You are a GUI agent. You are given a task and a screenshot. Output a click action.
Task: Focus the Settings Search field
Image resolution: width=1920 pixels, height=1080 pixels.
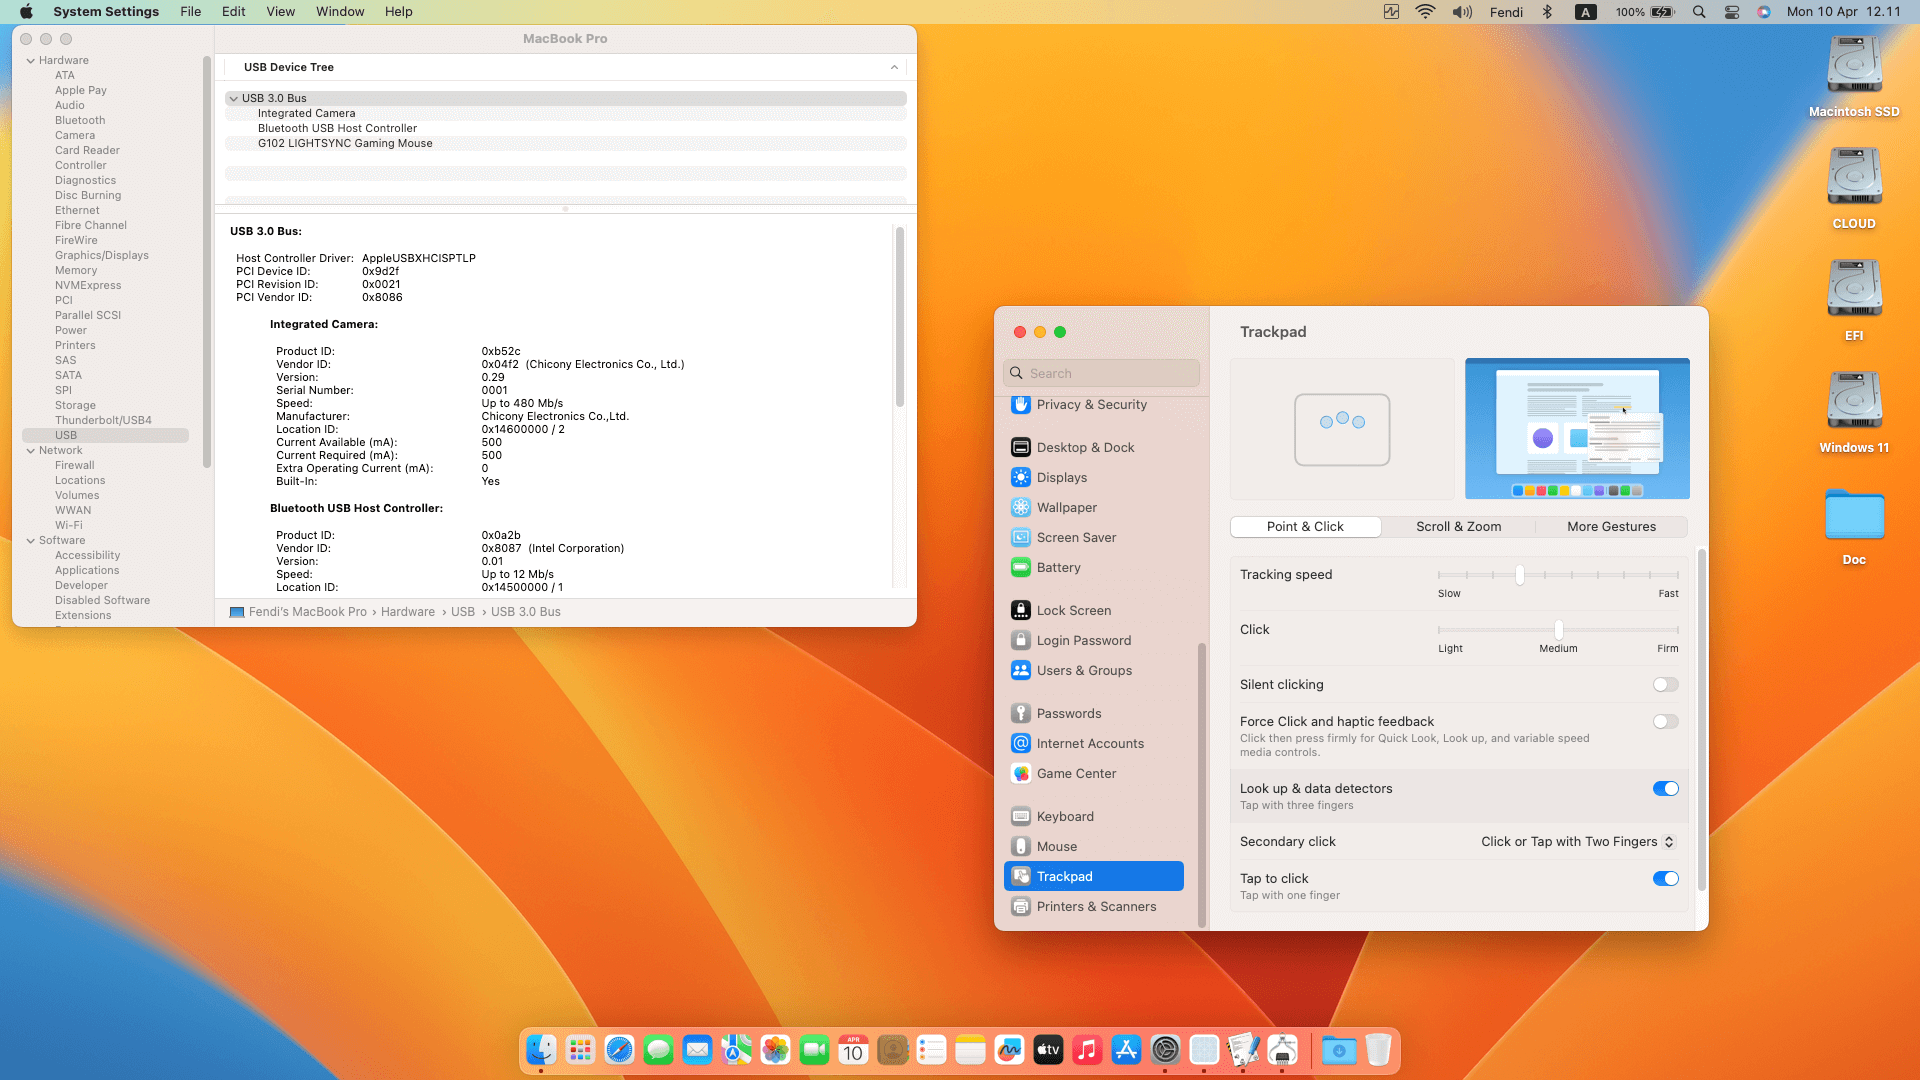pos(1101,373)
